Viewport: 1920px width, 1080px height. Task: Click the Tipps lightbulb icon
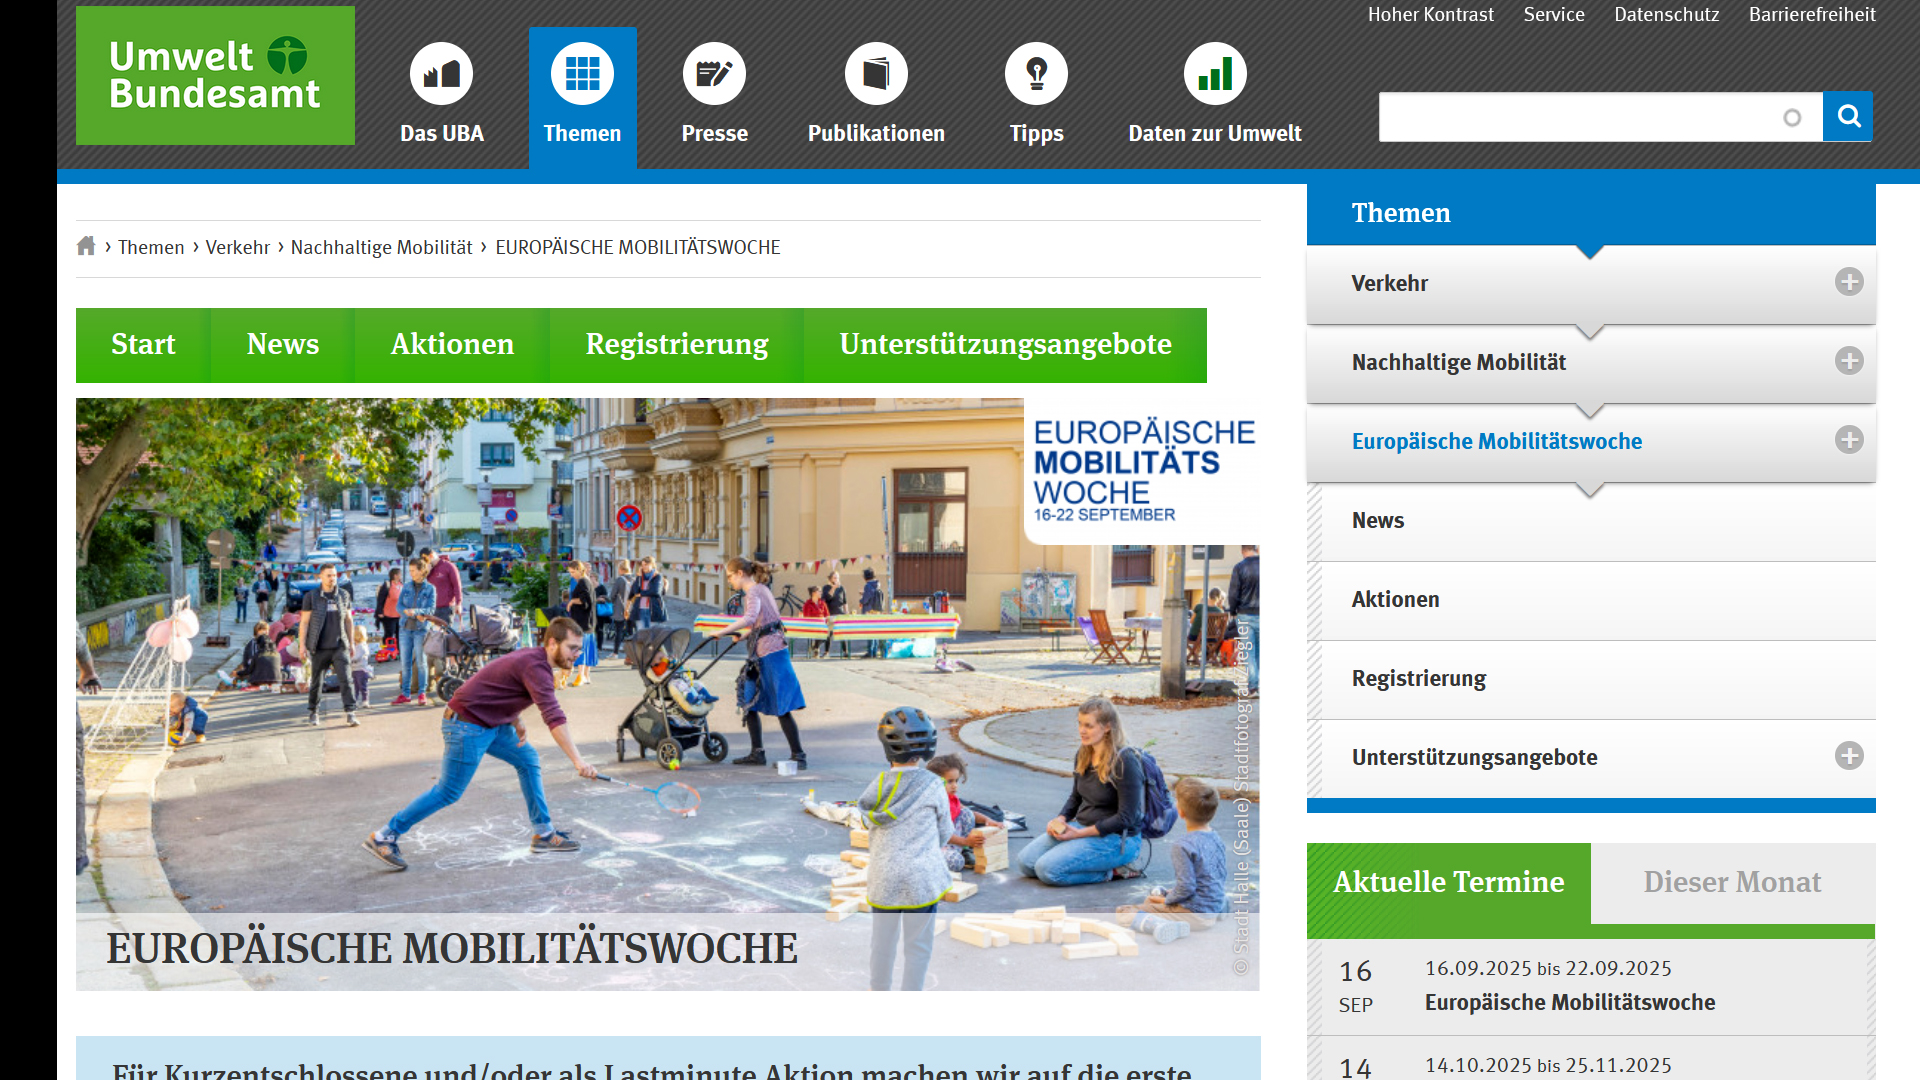tap(1036, 74)
